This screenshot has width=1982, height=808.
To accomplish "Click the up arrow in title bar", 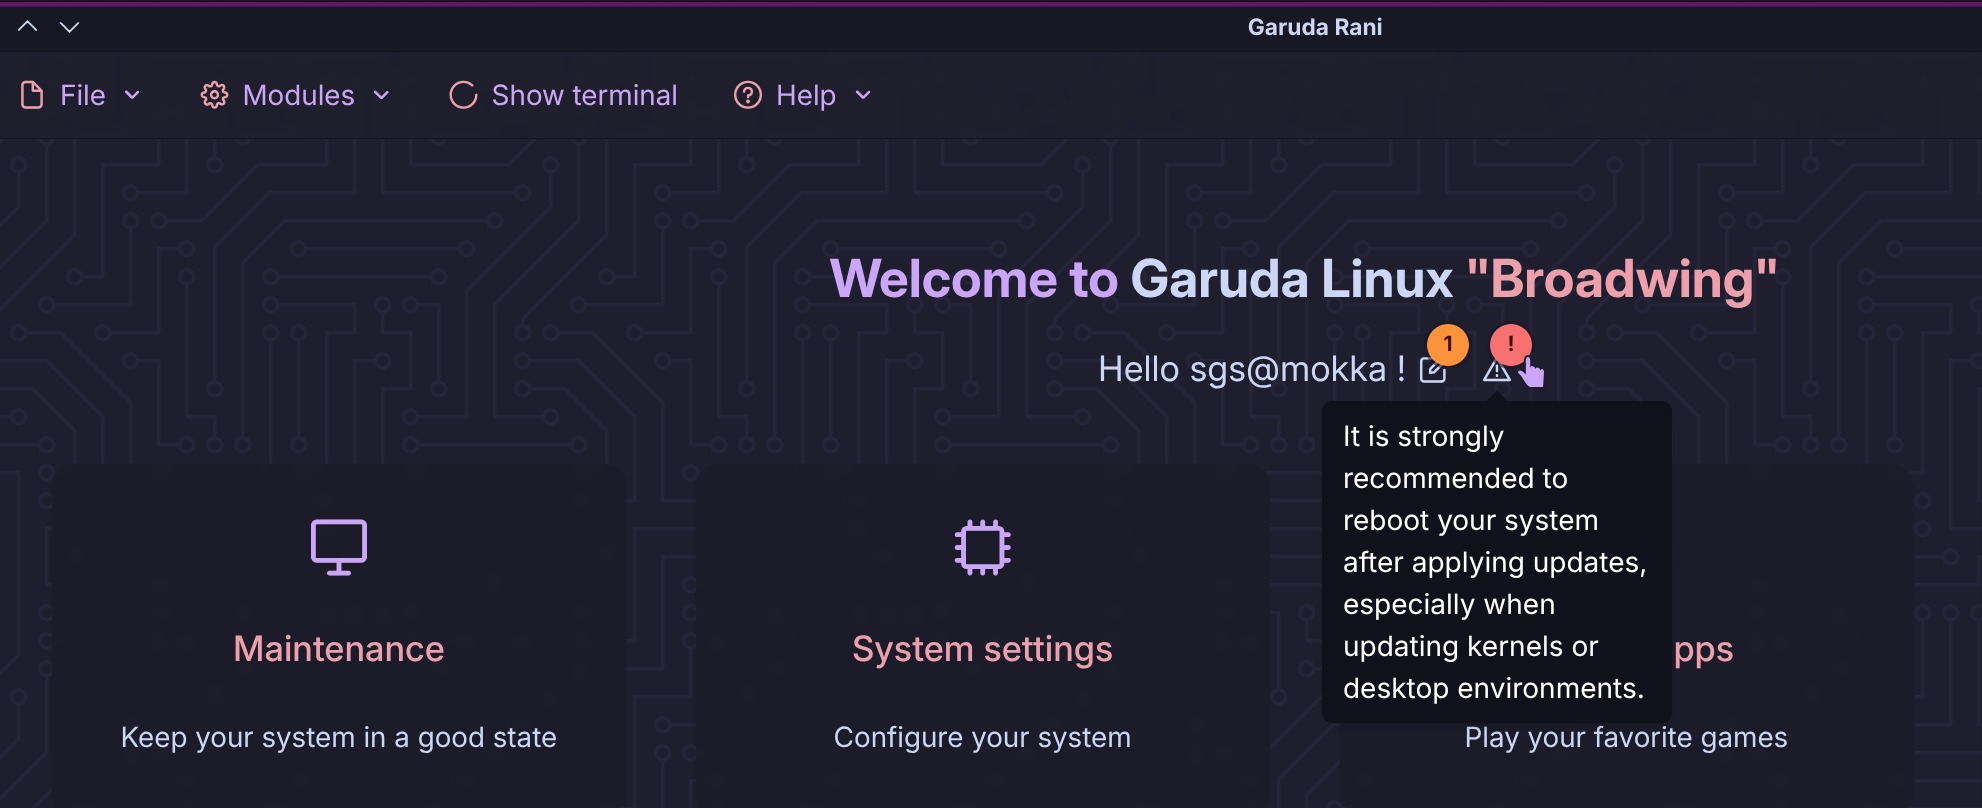I will click(28, 26).
